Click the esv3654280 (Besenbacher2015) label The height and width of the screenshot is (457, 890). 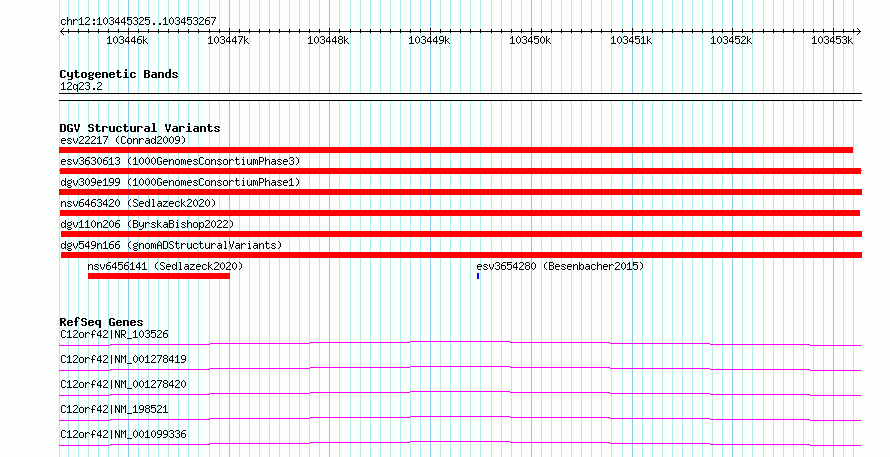pos(560,266)
